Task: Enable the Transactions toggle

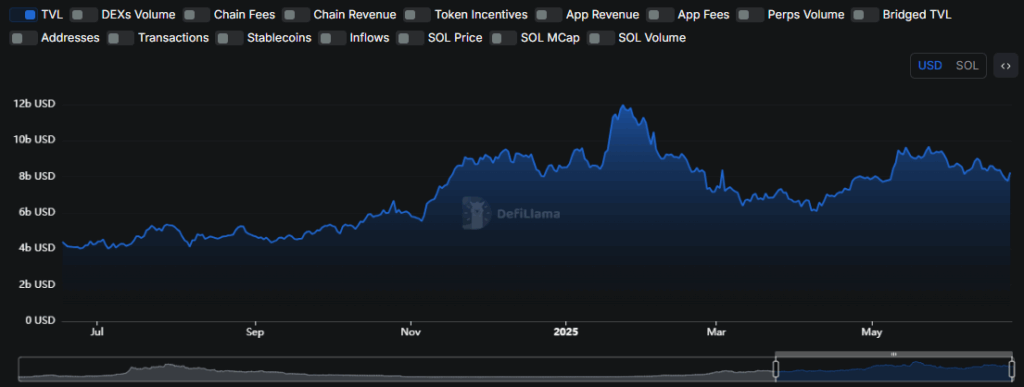Action: click(x=120, y=38)
